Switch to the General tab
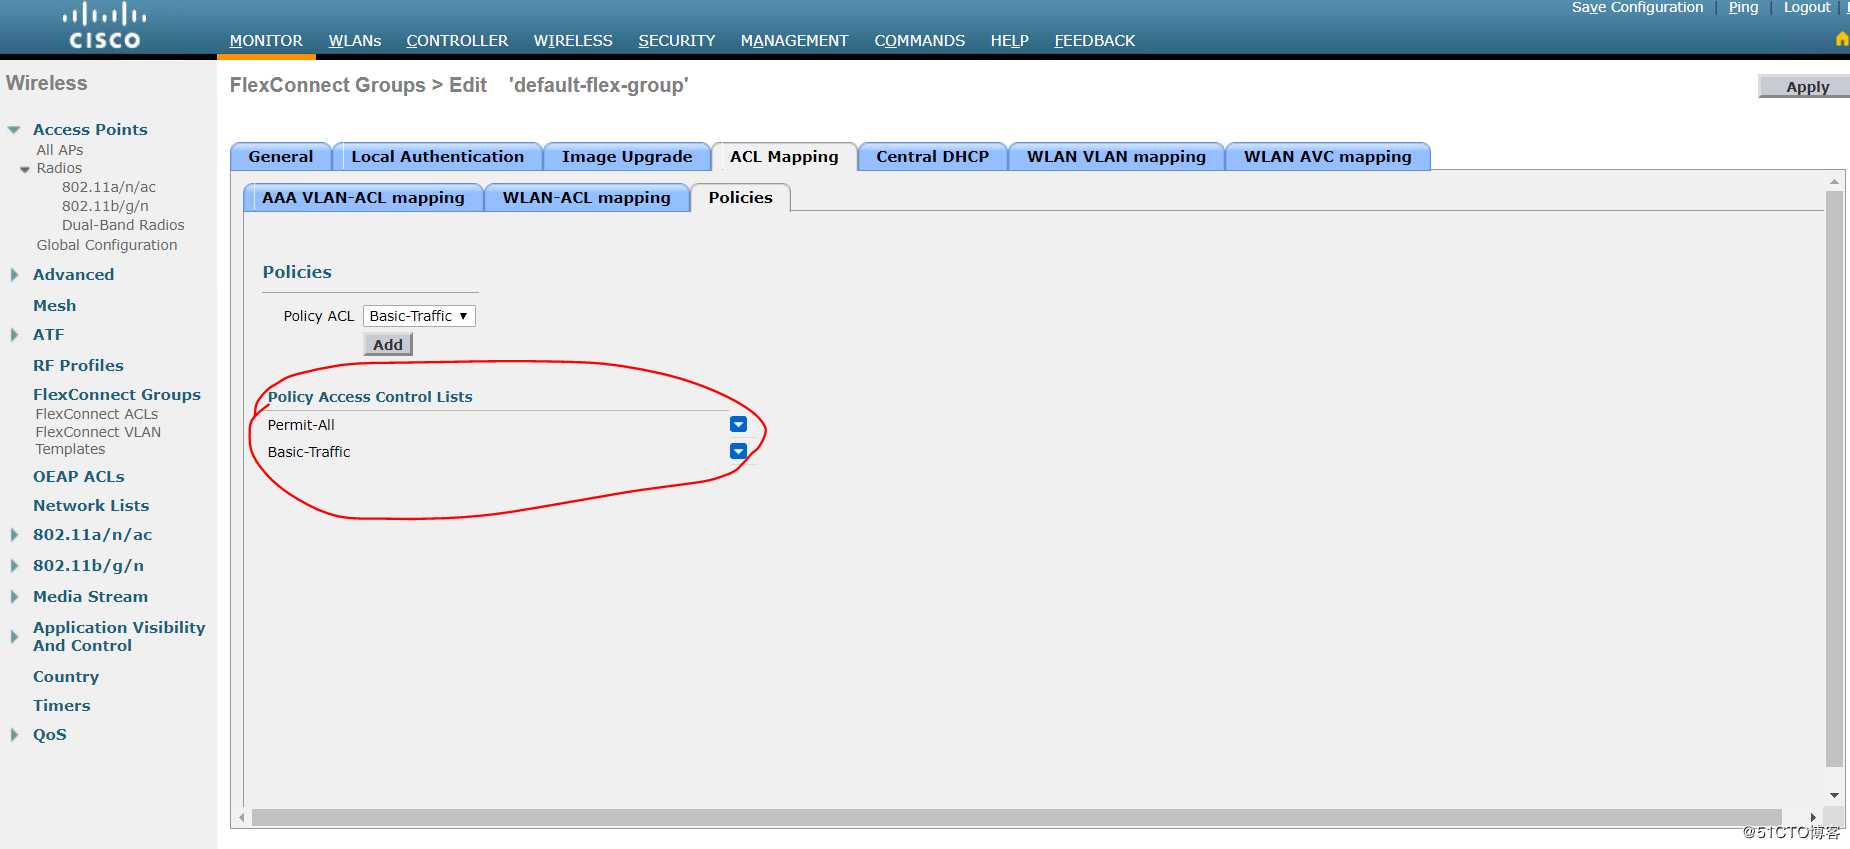1850x849 pixels. pos(280,157)
